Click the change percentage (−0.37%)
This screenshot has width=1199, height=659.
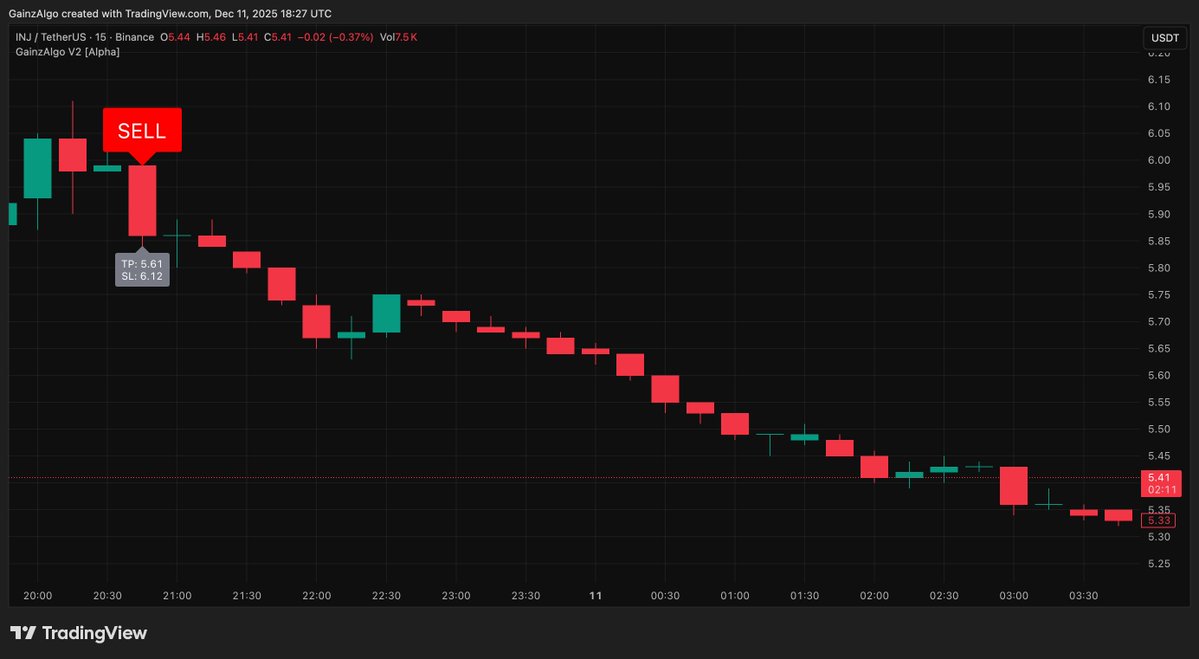pos(352,36)
